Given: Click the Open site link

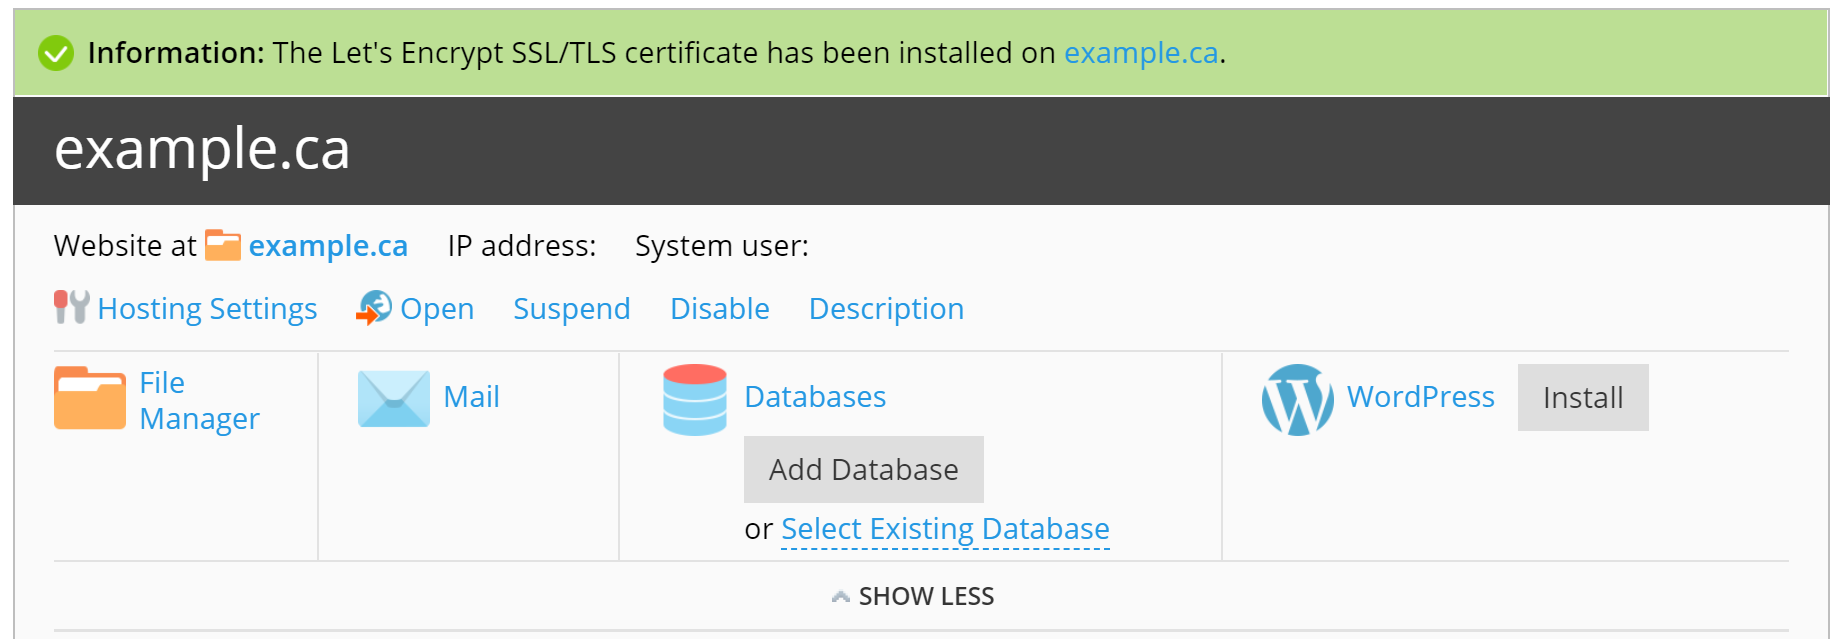Looking at the screenshot, I should tap(437, 309).
